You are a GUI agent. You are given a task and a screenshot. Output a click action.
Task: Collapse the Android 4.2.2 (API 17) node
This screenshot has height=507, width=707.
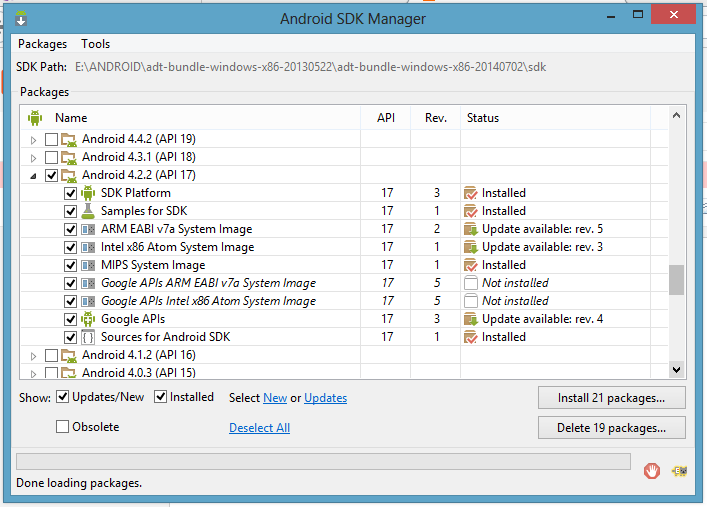[33, 176]
